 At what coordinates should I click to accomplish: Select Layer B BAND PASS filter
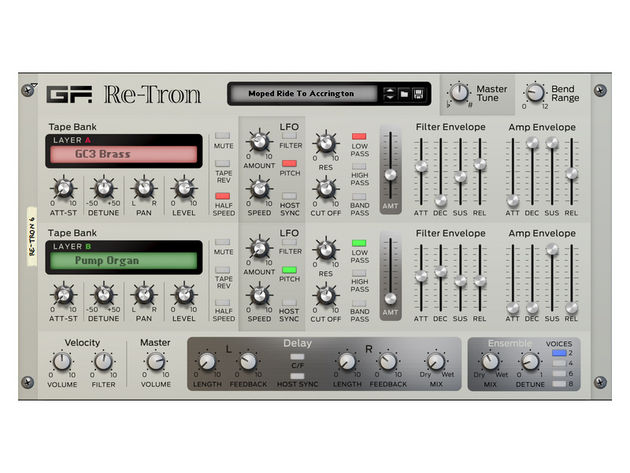(359, 303)
